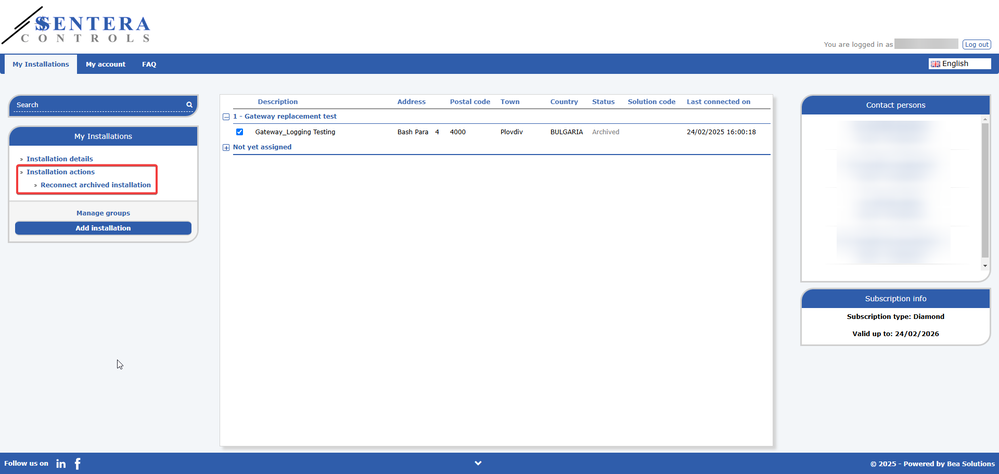Switch to My Installations tab
999x474 pixels.
click(41, 64)
